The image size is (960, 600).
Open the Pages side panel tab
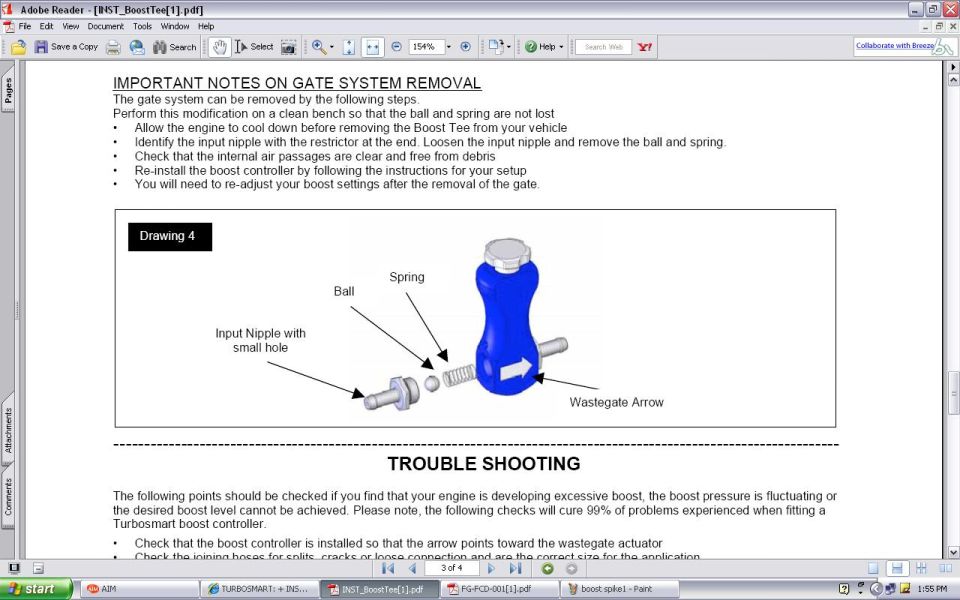pyautogui.click(x=8, y=90)
